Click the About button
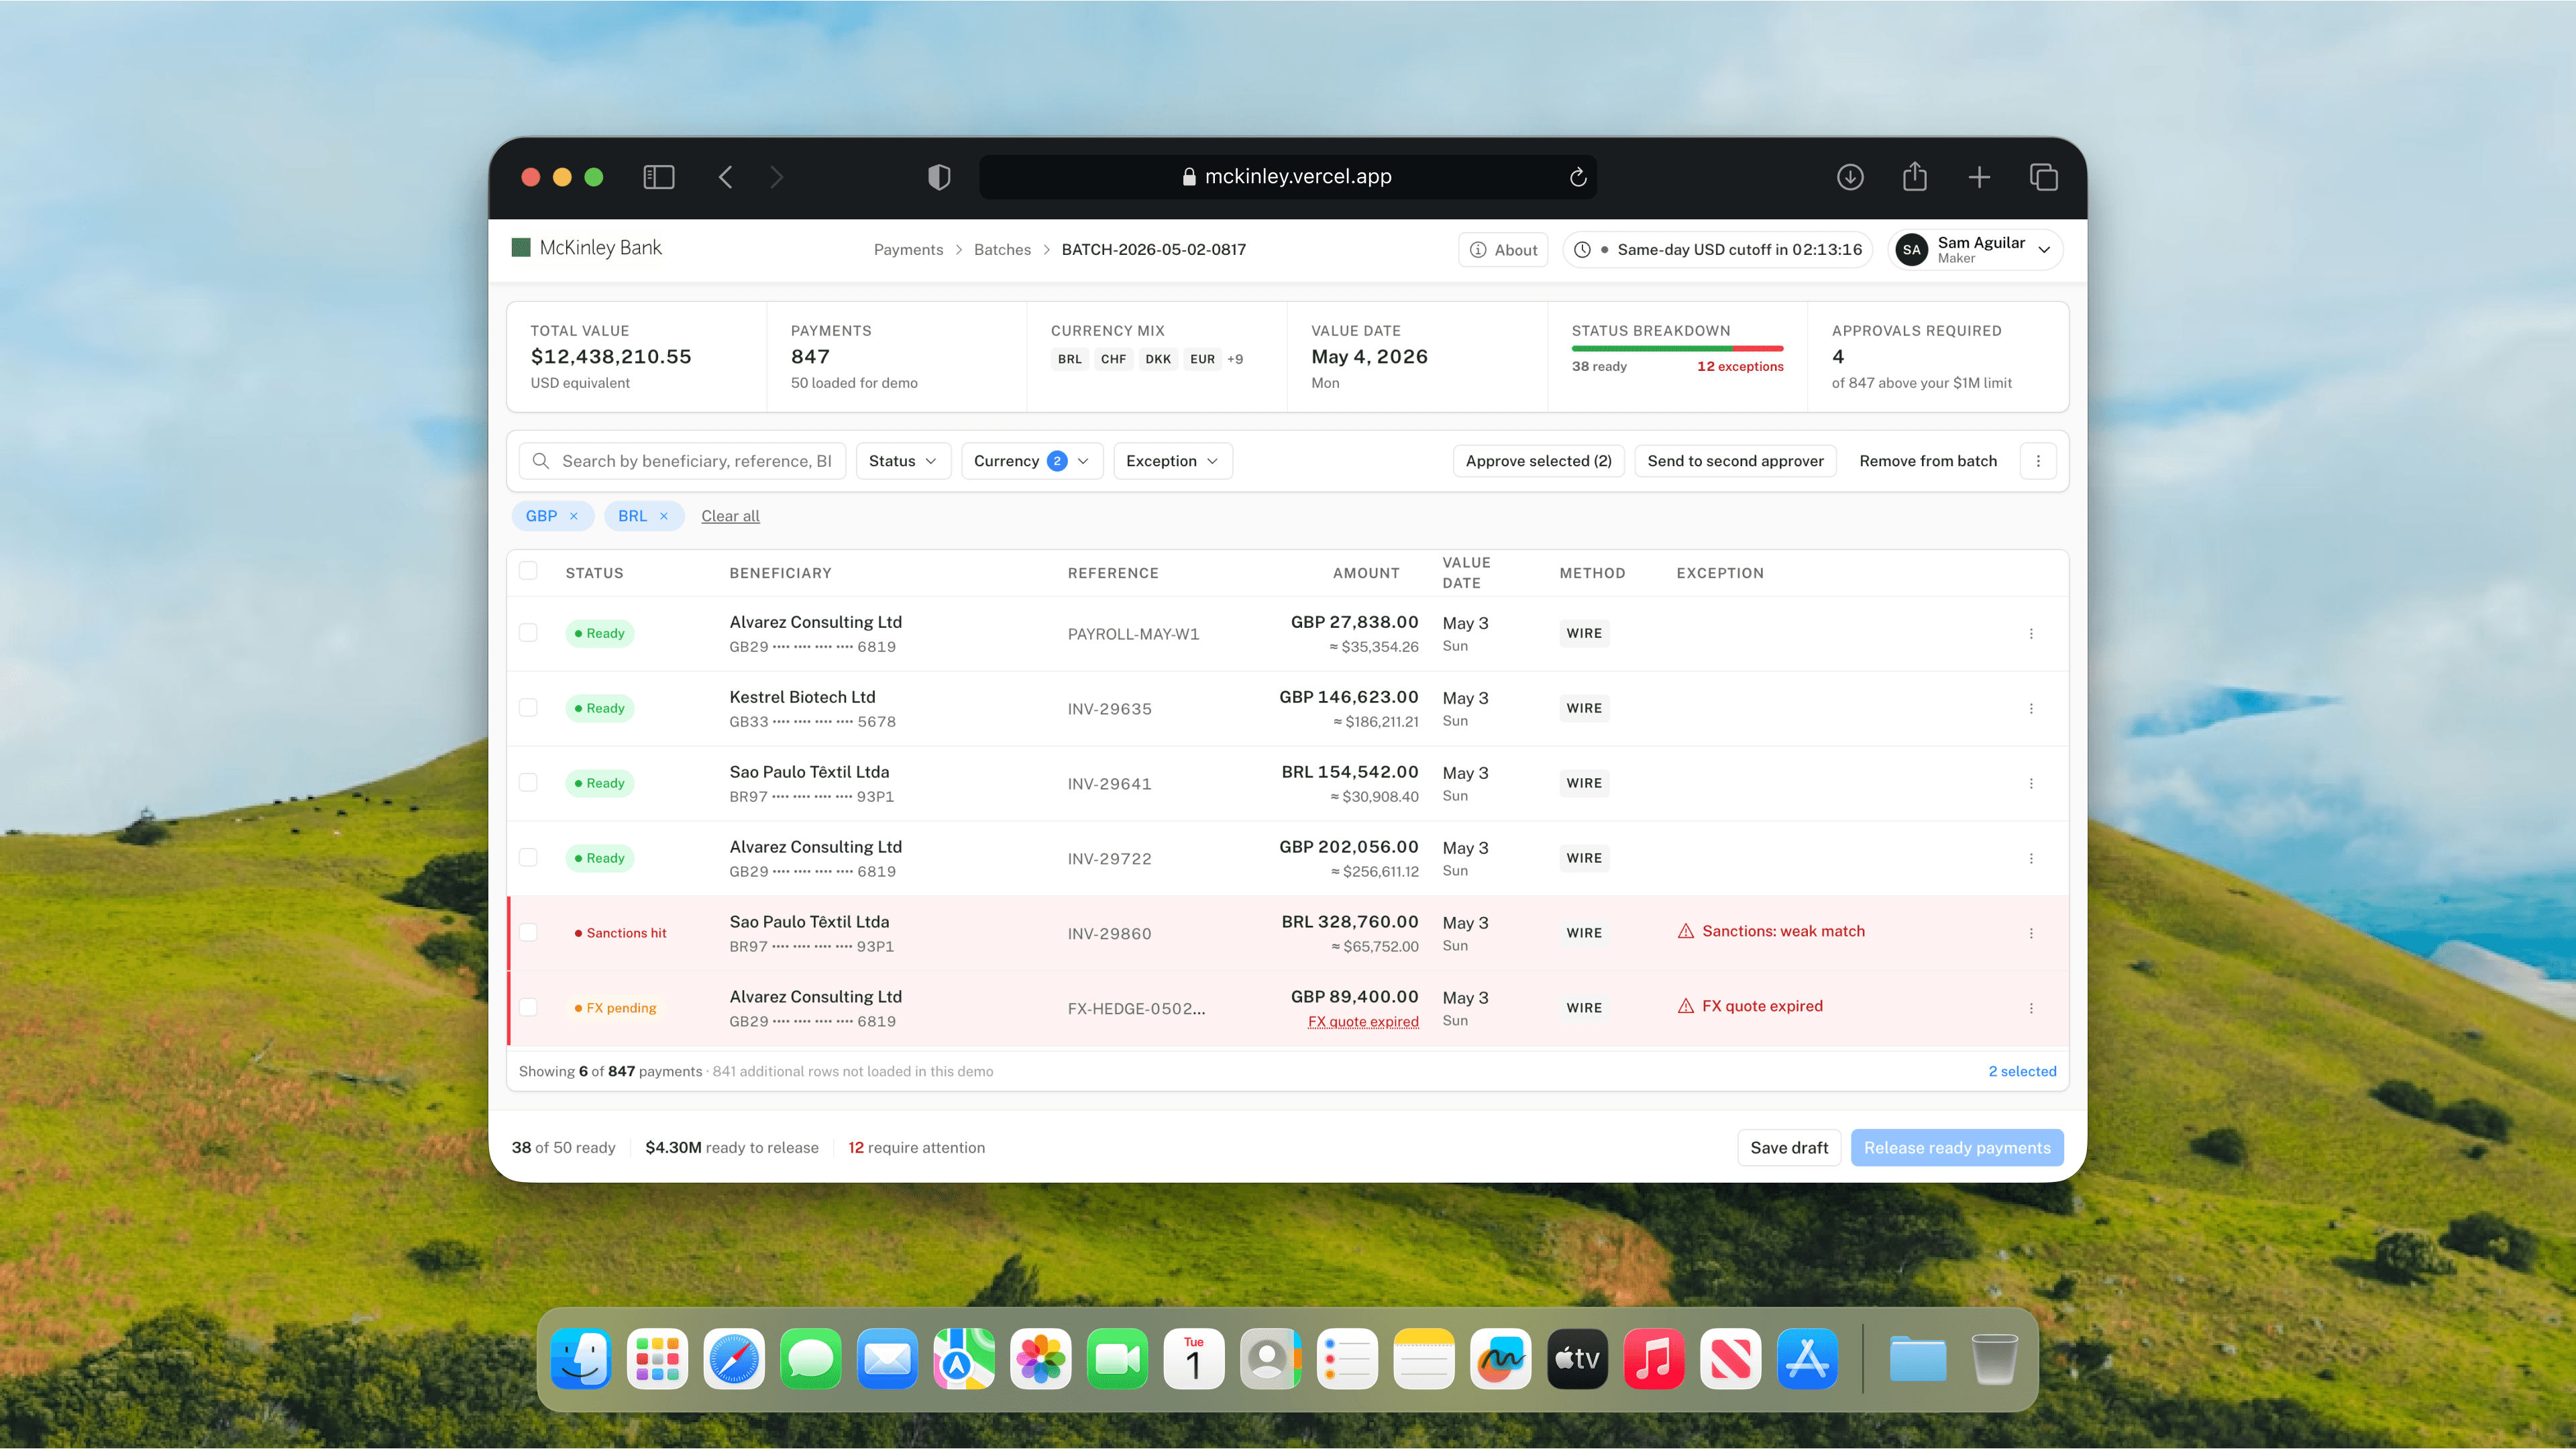The width and height of the screenshot is (2576, 1449). point(1503,250)
